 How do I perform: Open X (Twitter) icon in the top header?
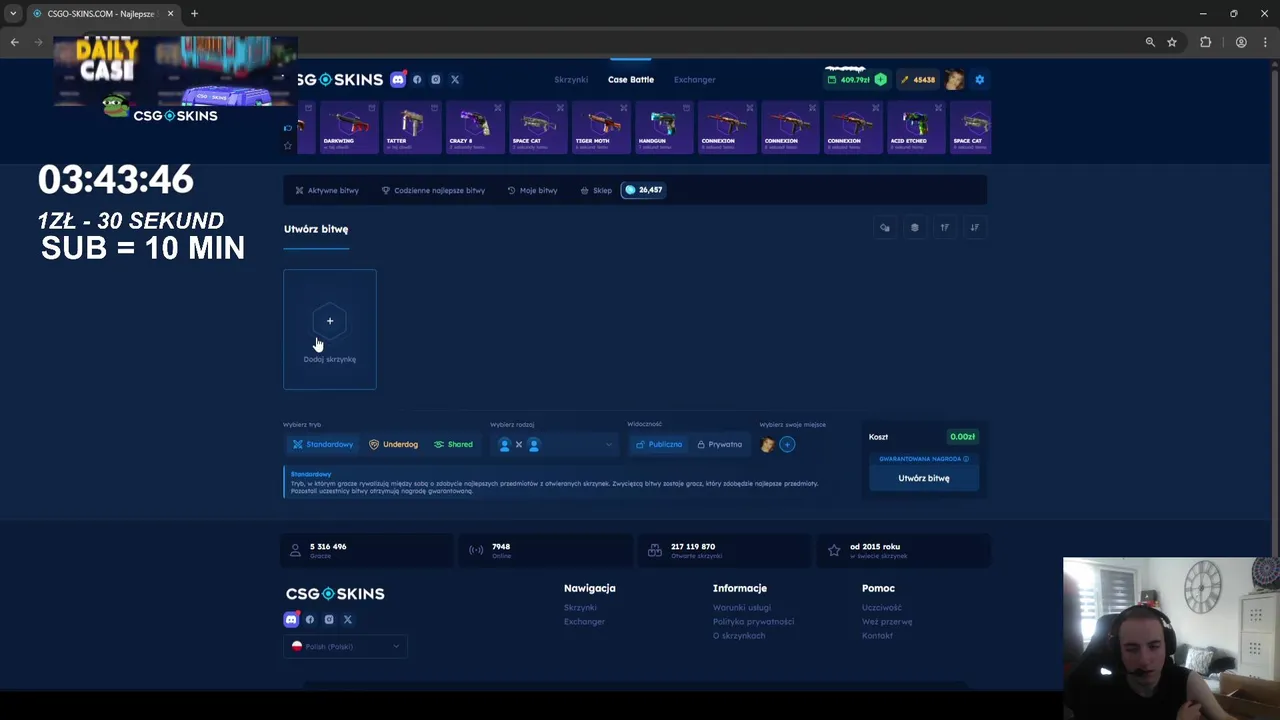coord(454,79)
